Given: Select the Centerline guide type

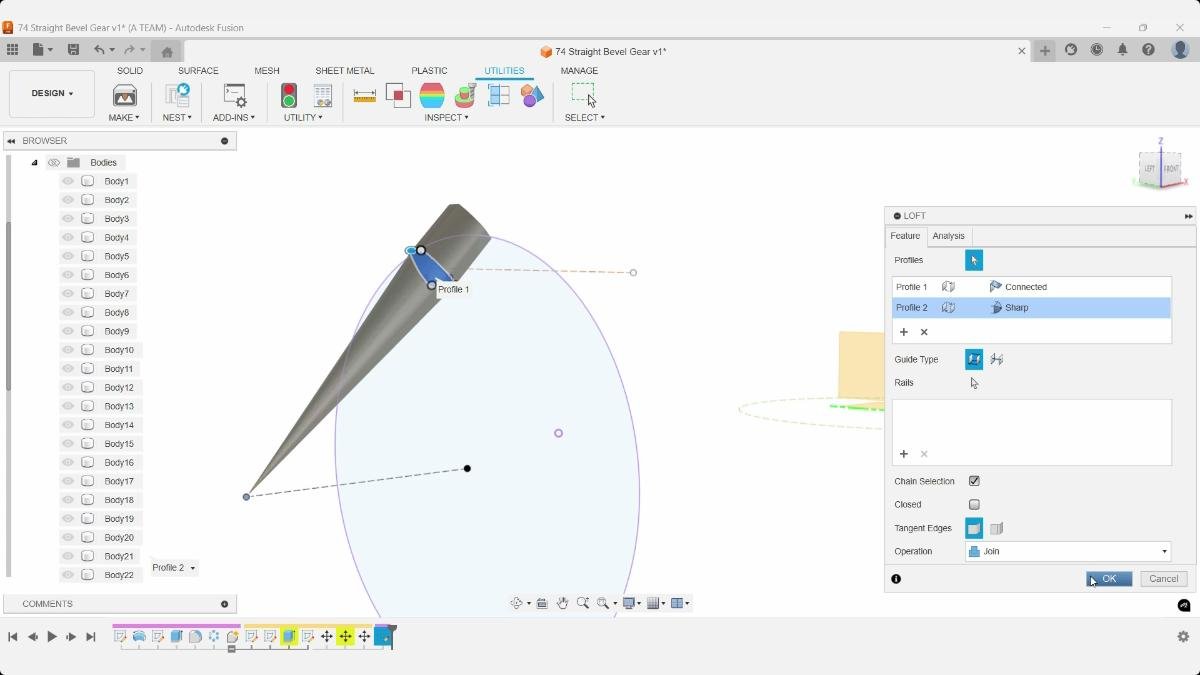Looking at the screenshot, I should click(996, 359).
